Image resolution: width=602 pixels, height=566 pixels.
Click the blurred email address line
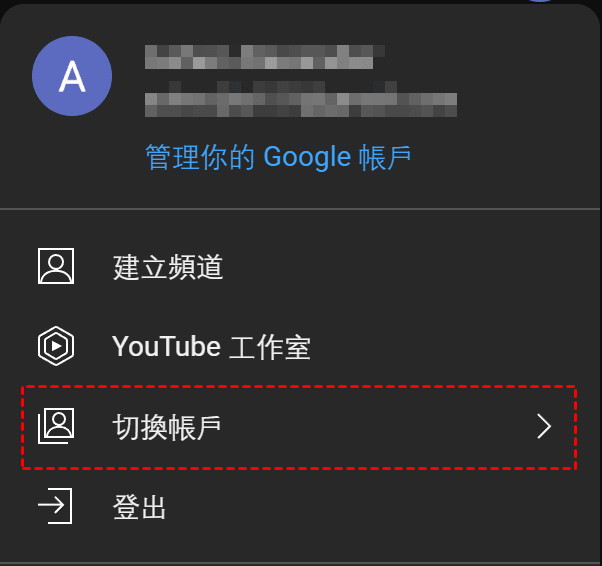pos(301,99)
